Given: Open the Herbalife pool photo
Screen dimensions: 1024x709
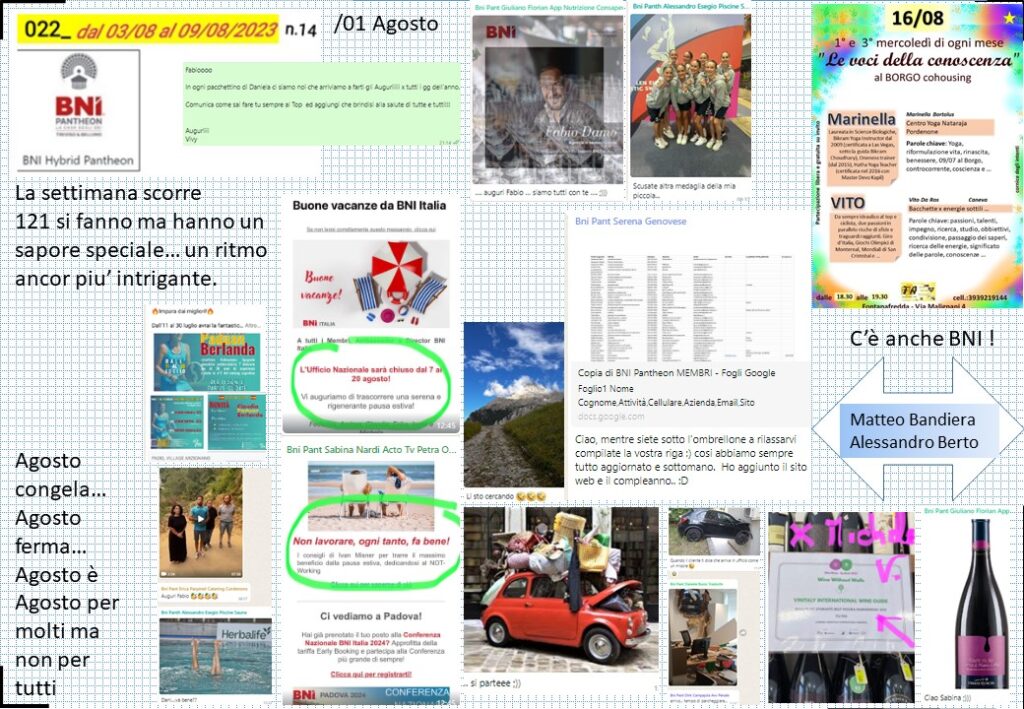Looking at the screenshot, I should [x=216, y=655].
